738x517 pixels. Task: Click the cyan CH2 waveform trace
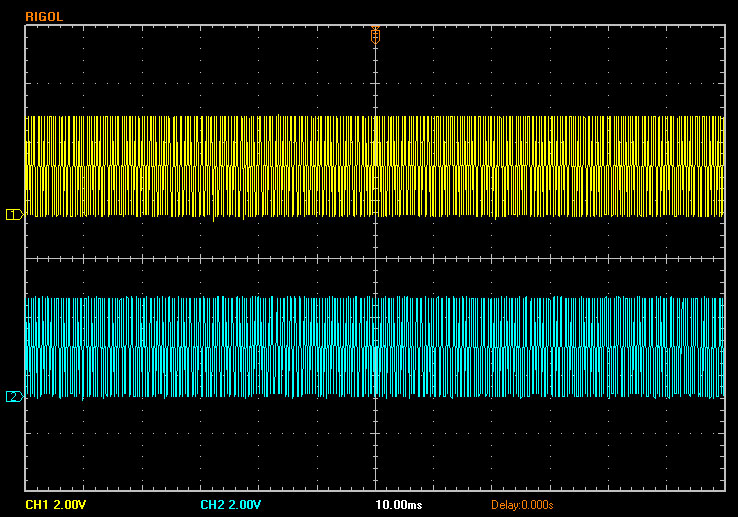click(200, 347)
